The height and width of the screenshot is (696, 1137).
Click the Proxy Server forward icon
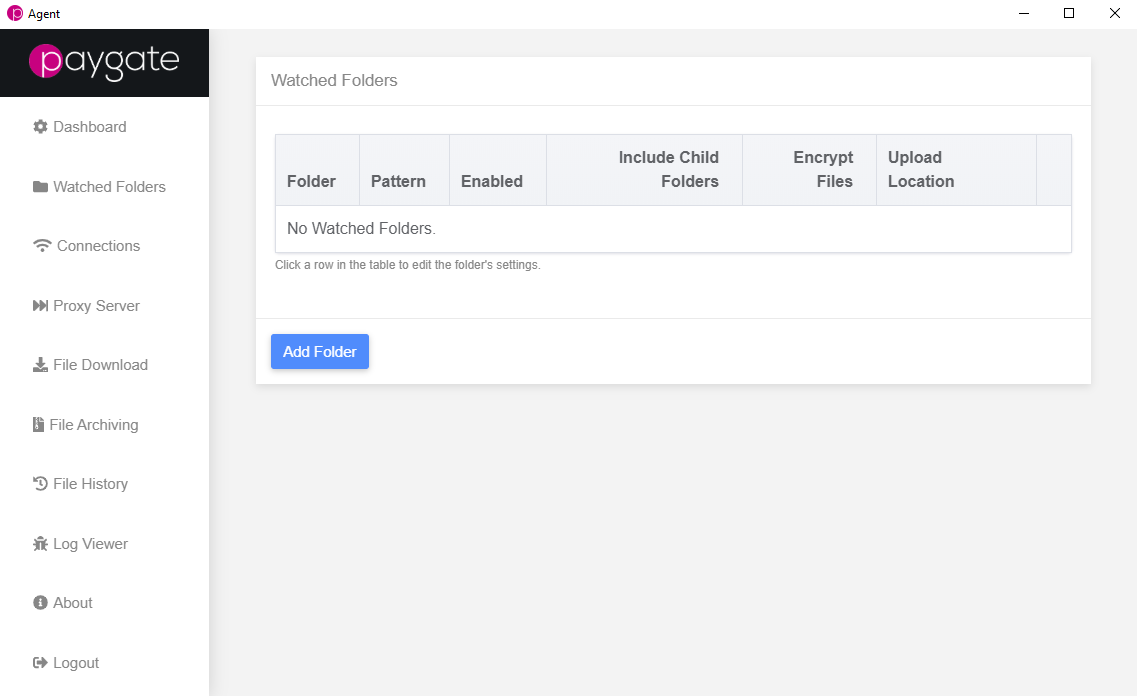40,306
